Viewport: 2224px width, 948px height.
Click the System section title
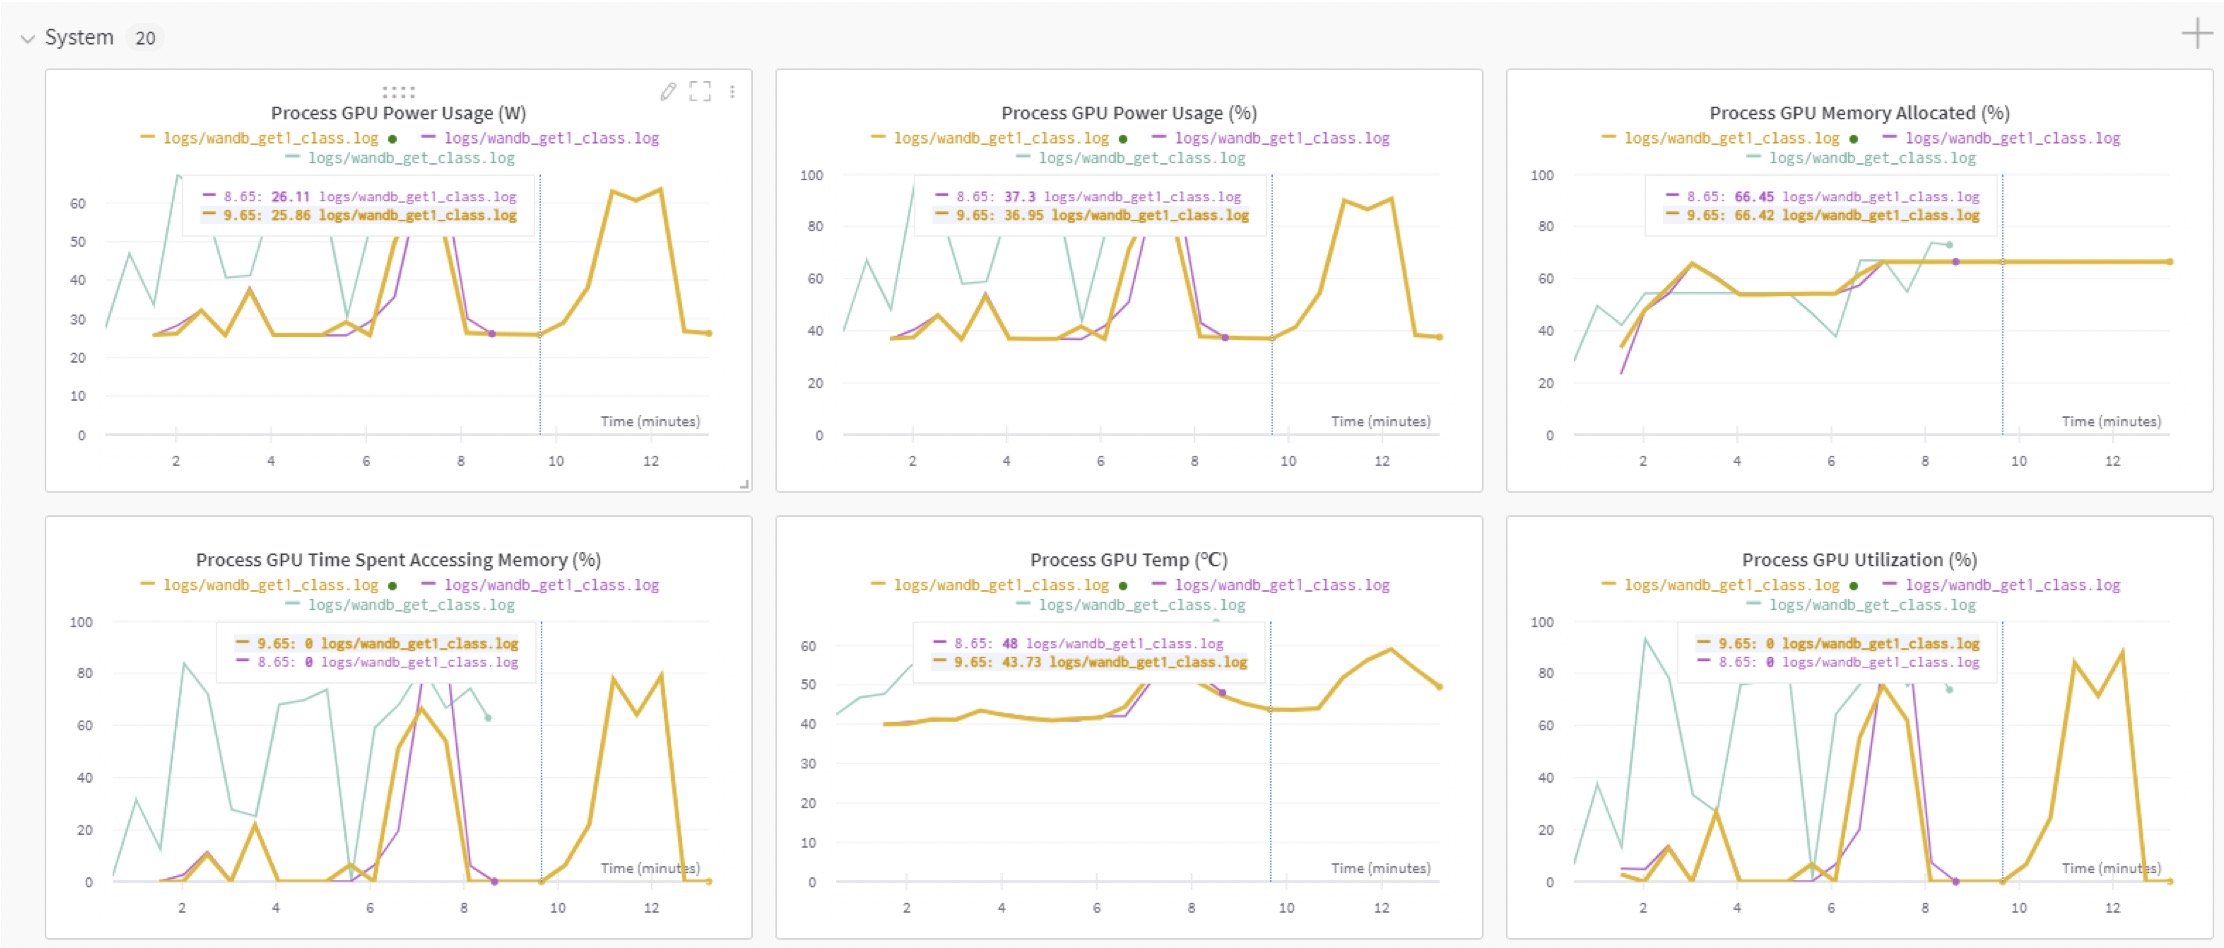click(x=79, y=38)
